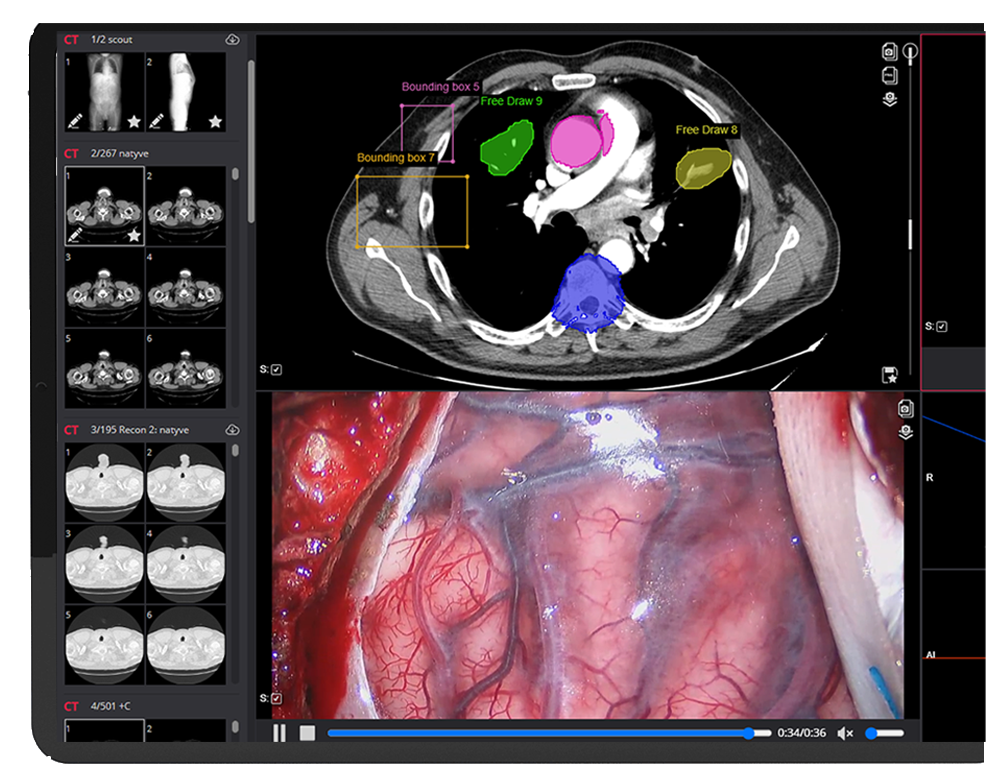Open Recon 2 series thumbnail 5
The width and height of the screenshot is (1000, 770).
click(x=105, y=645)
